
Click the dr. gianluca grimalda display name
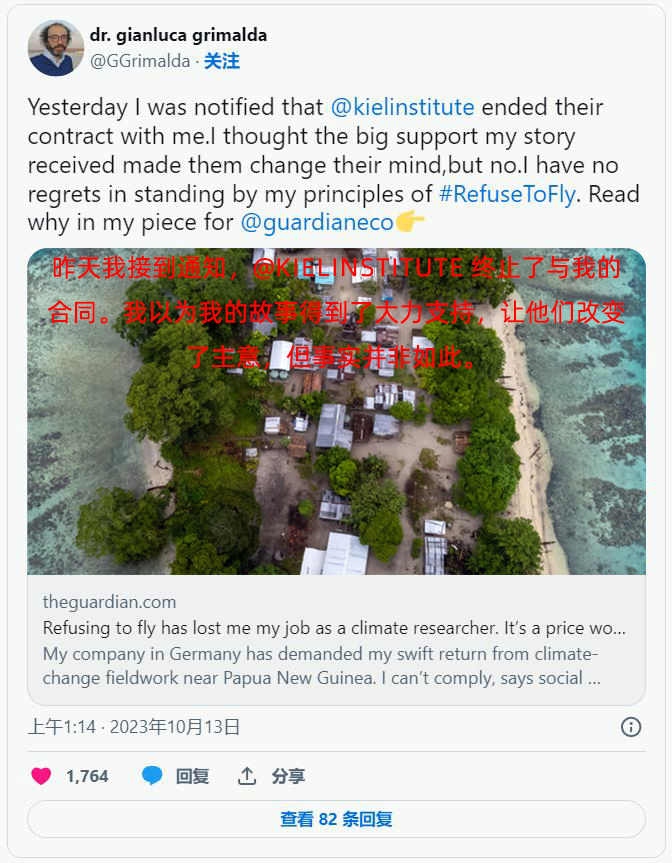coord(178,35)
